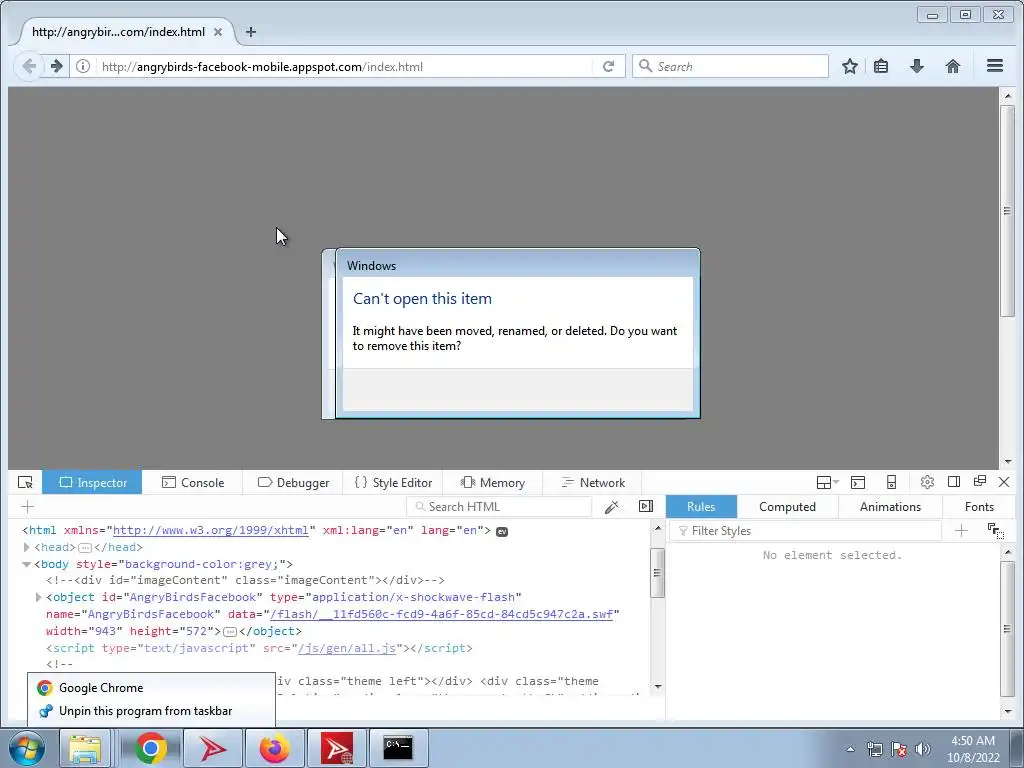Click the Filter Styles input field
Image resolution: width=1024 pixels, height=768 pixels.
tap(807, 531)
